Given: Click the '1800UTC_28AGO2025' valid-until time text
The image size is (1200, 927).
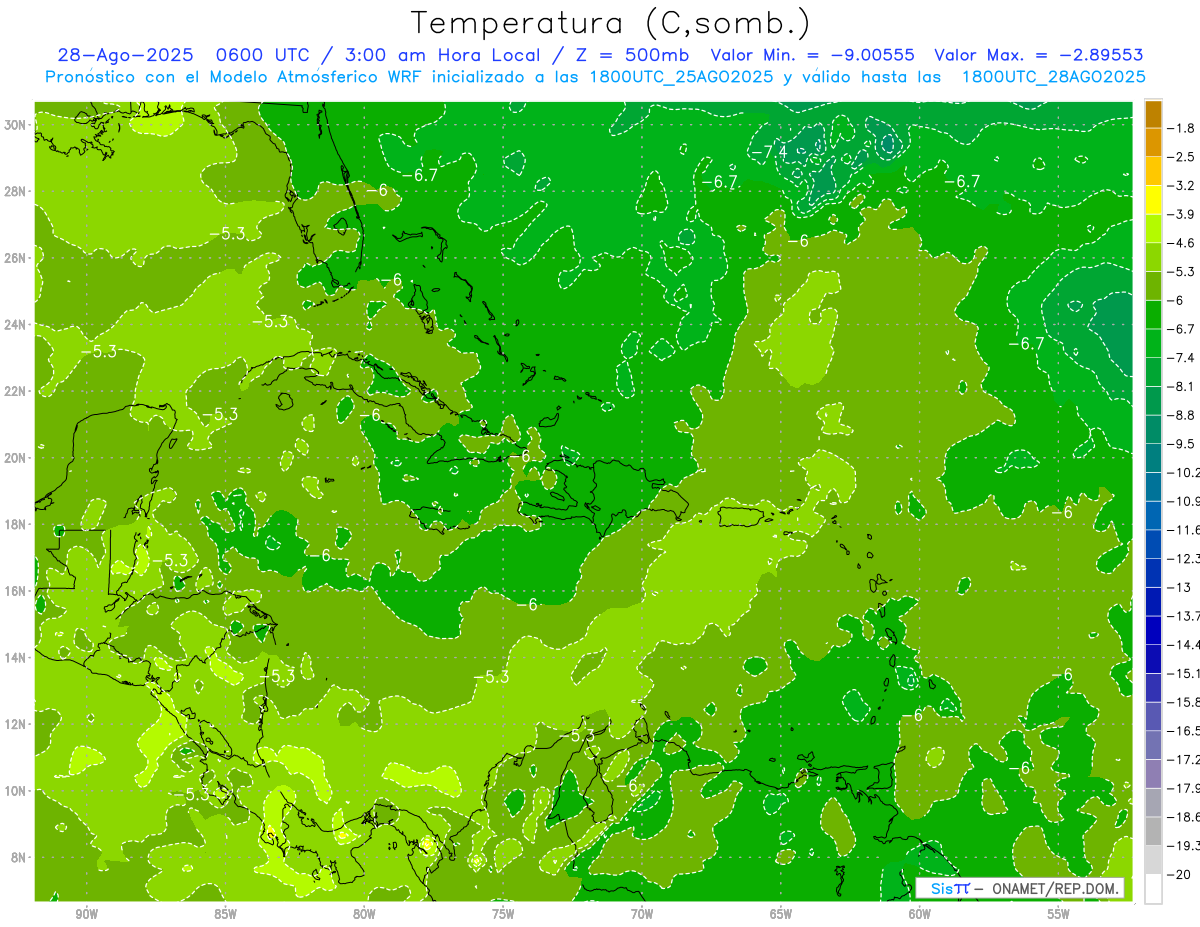Looking at the screenshot, I should coord(1052,77).
